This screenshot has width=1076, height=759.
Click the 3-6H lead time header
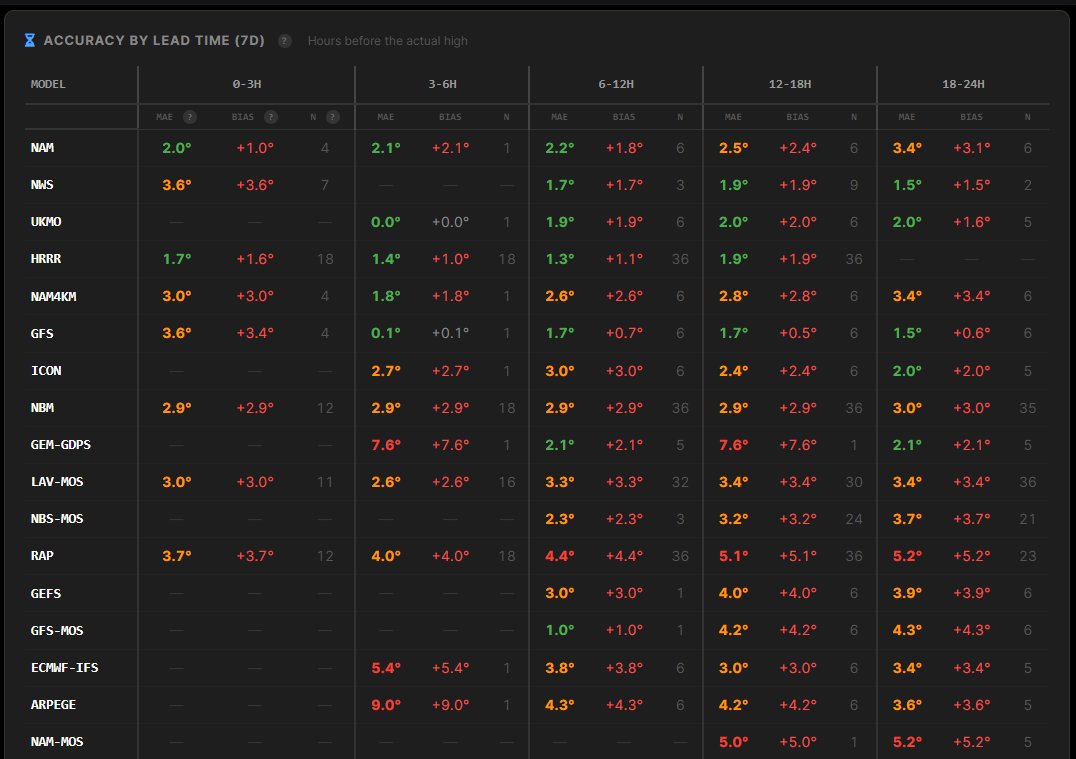coord(442,84)
